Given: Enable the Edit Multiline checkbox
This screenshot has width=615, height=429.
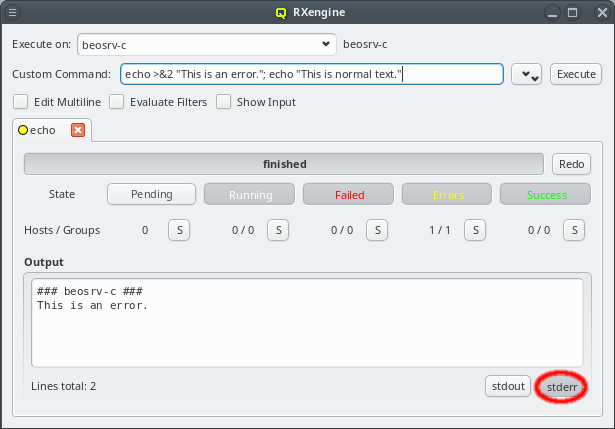Looking at the screenshot, I should (20, 101).
